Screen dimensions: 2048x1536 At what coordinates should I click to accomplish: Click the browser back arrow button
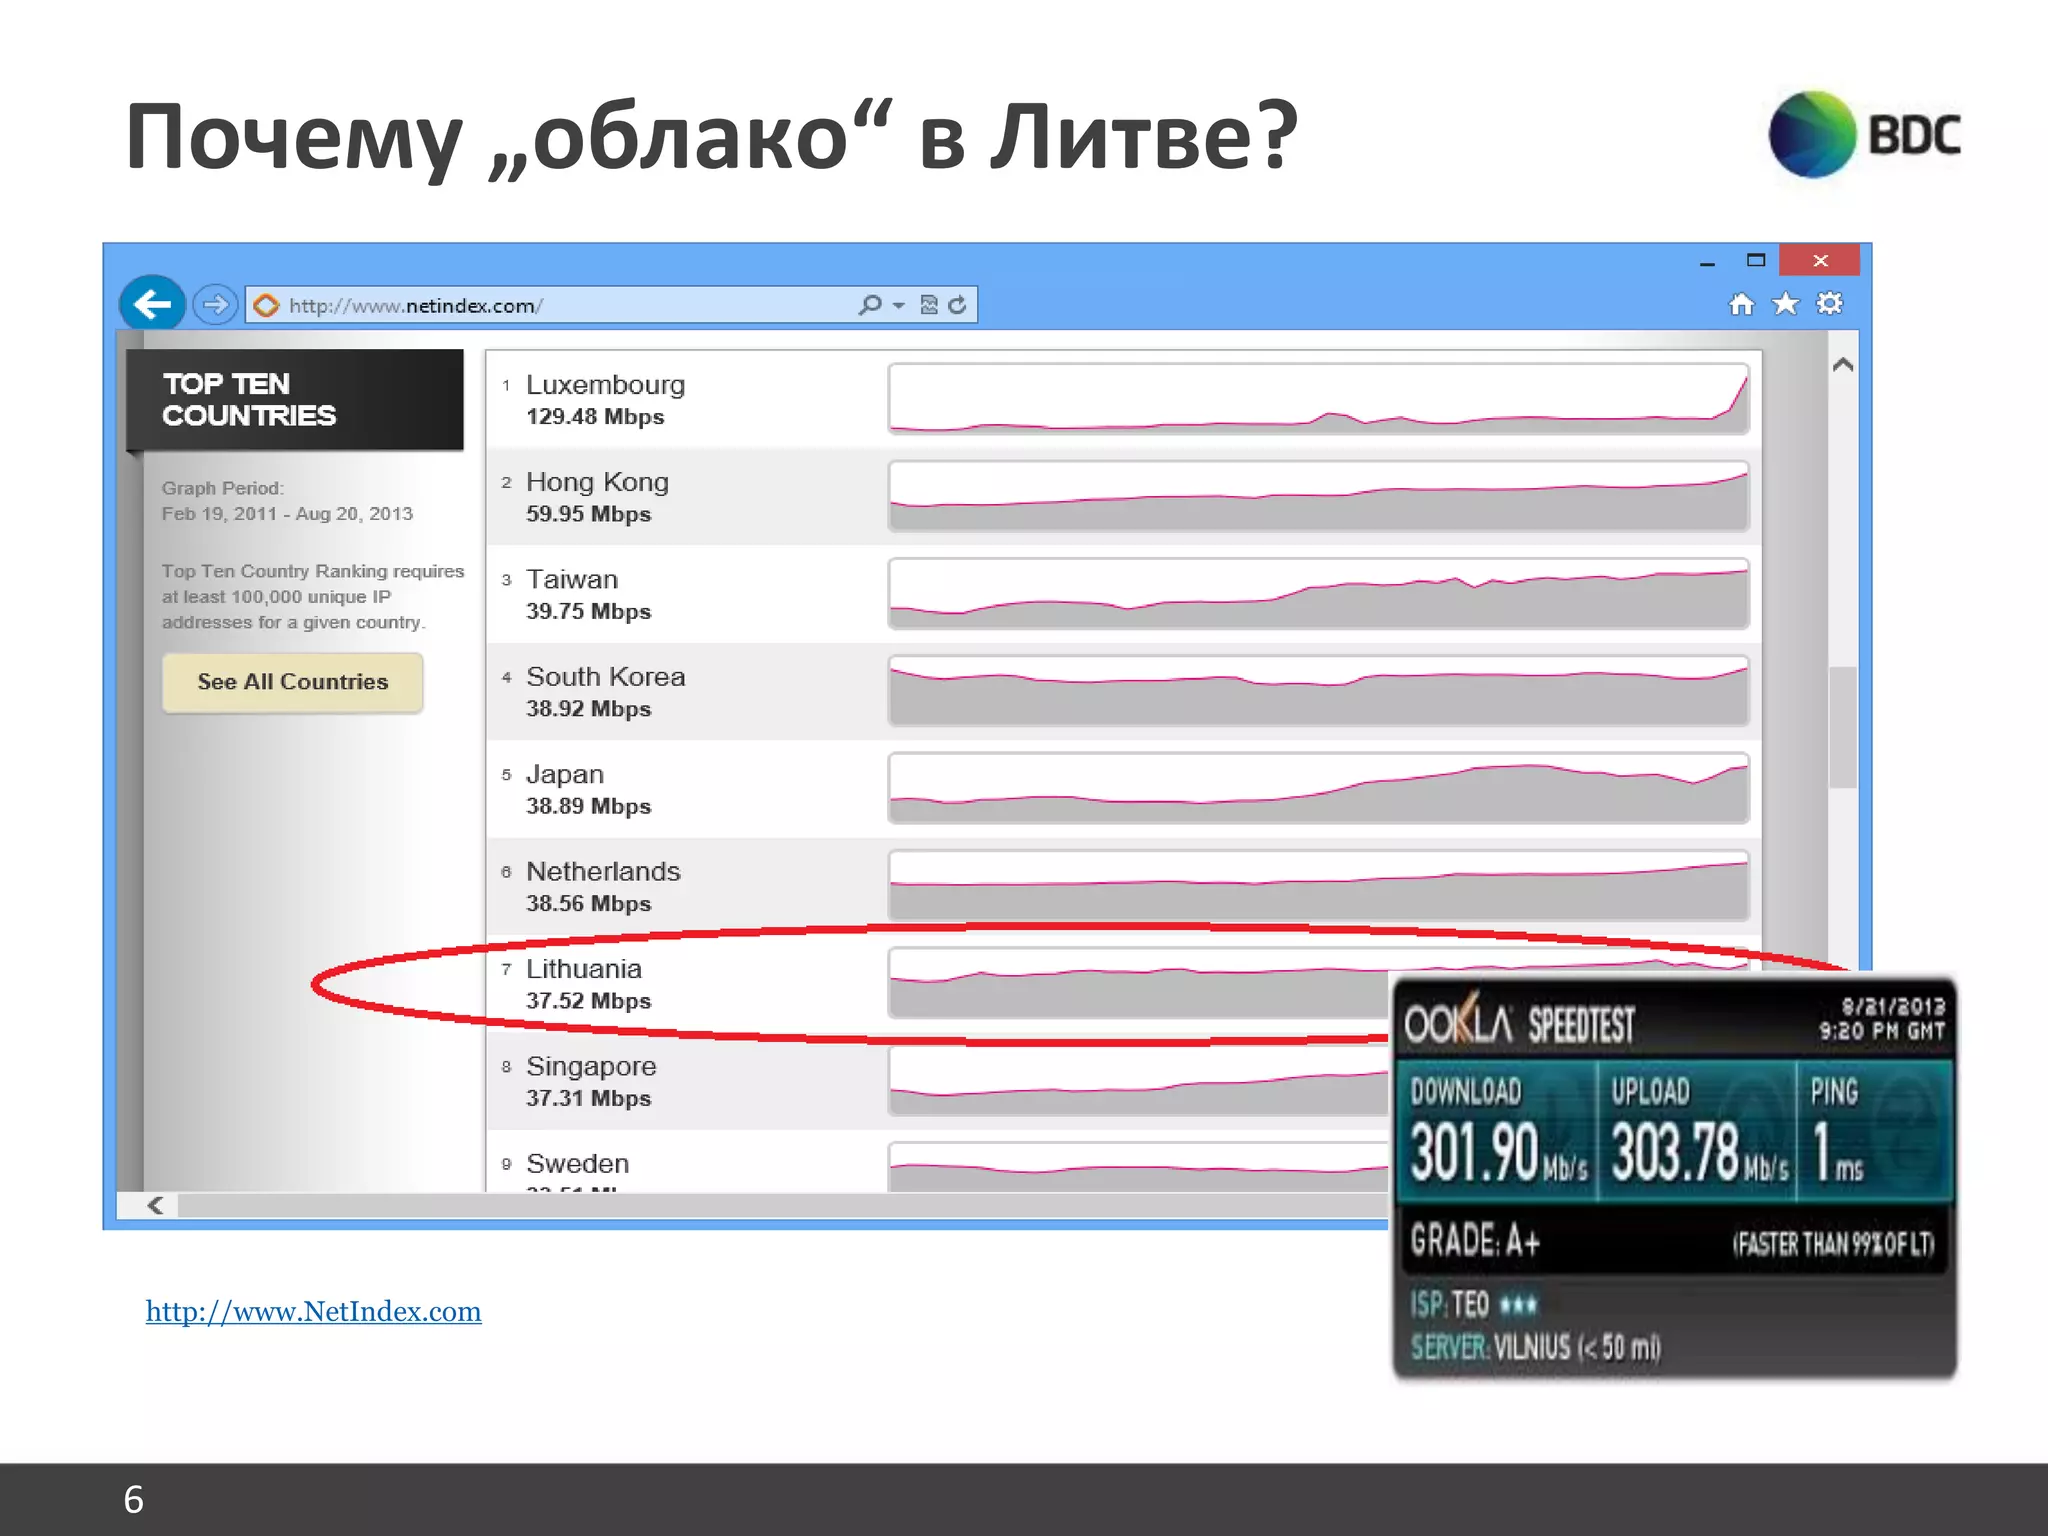click(152, 303)
